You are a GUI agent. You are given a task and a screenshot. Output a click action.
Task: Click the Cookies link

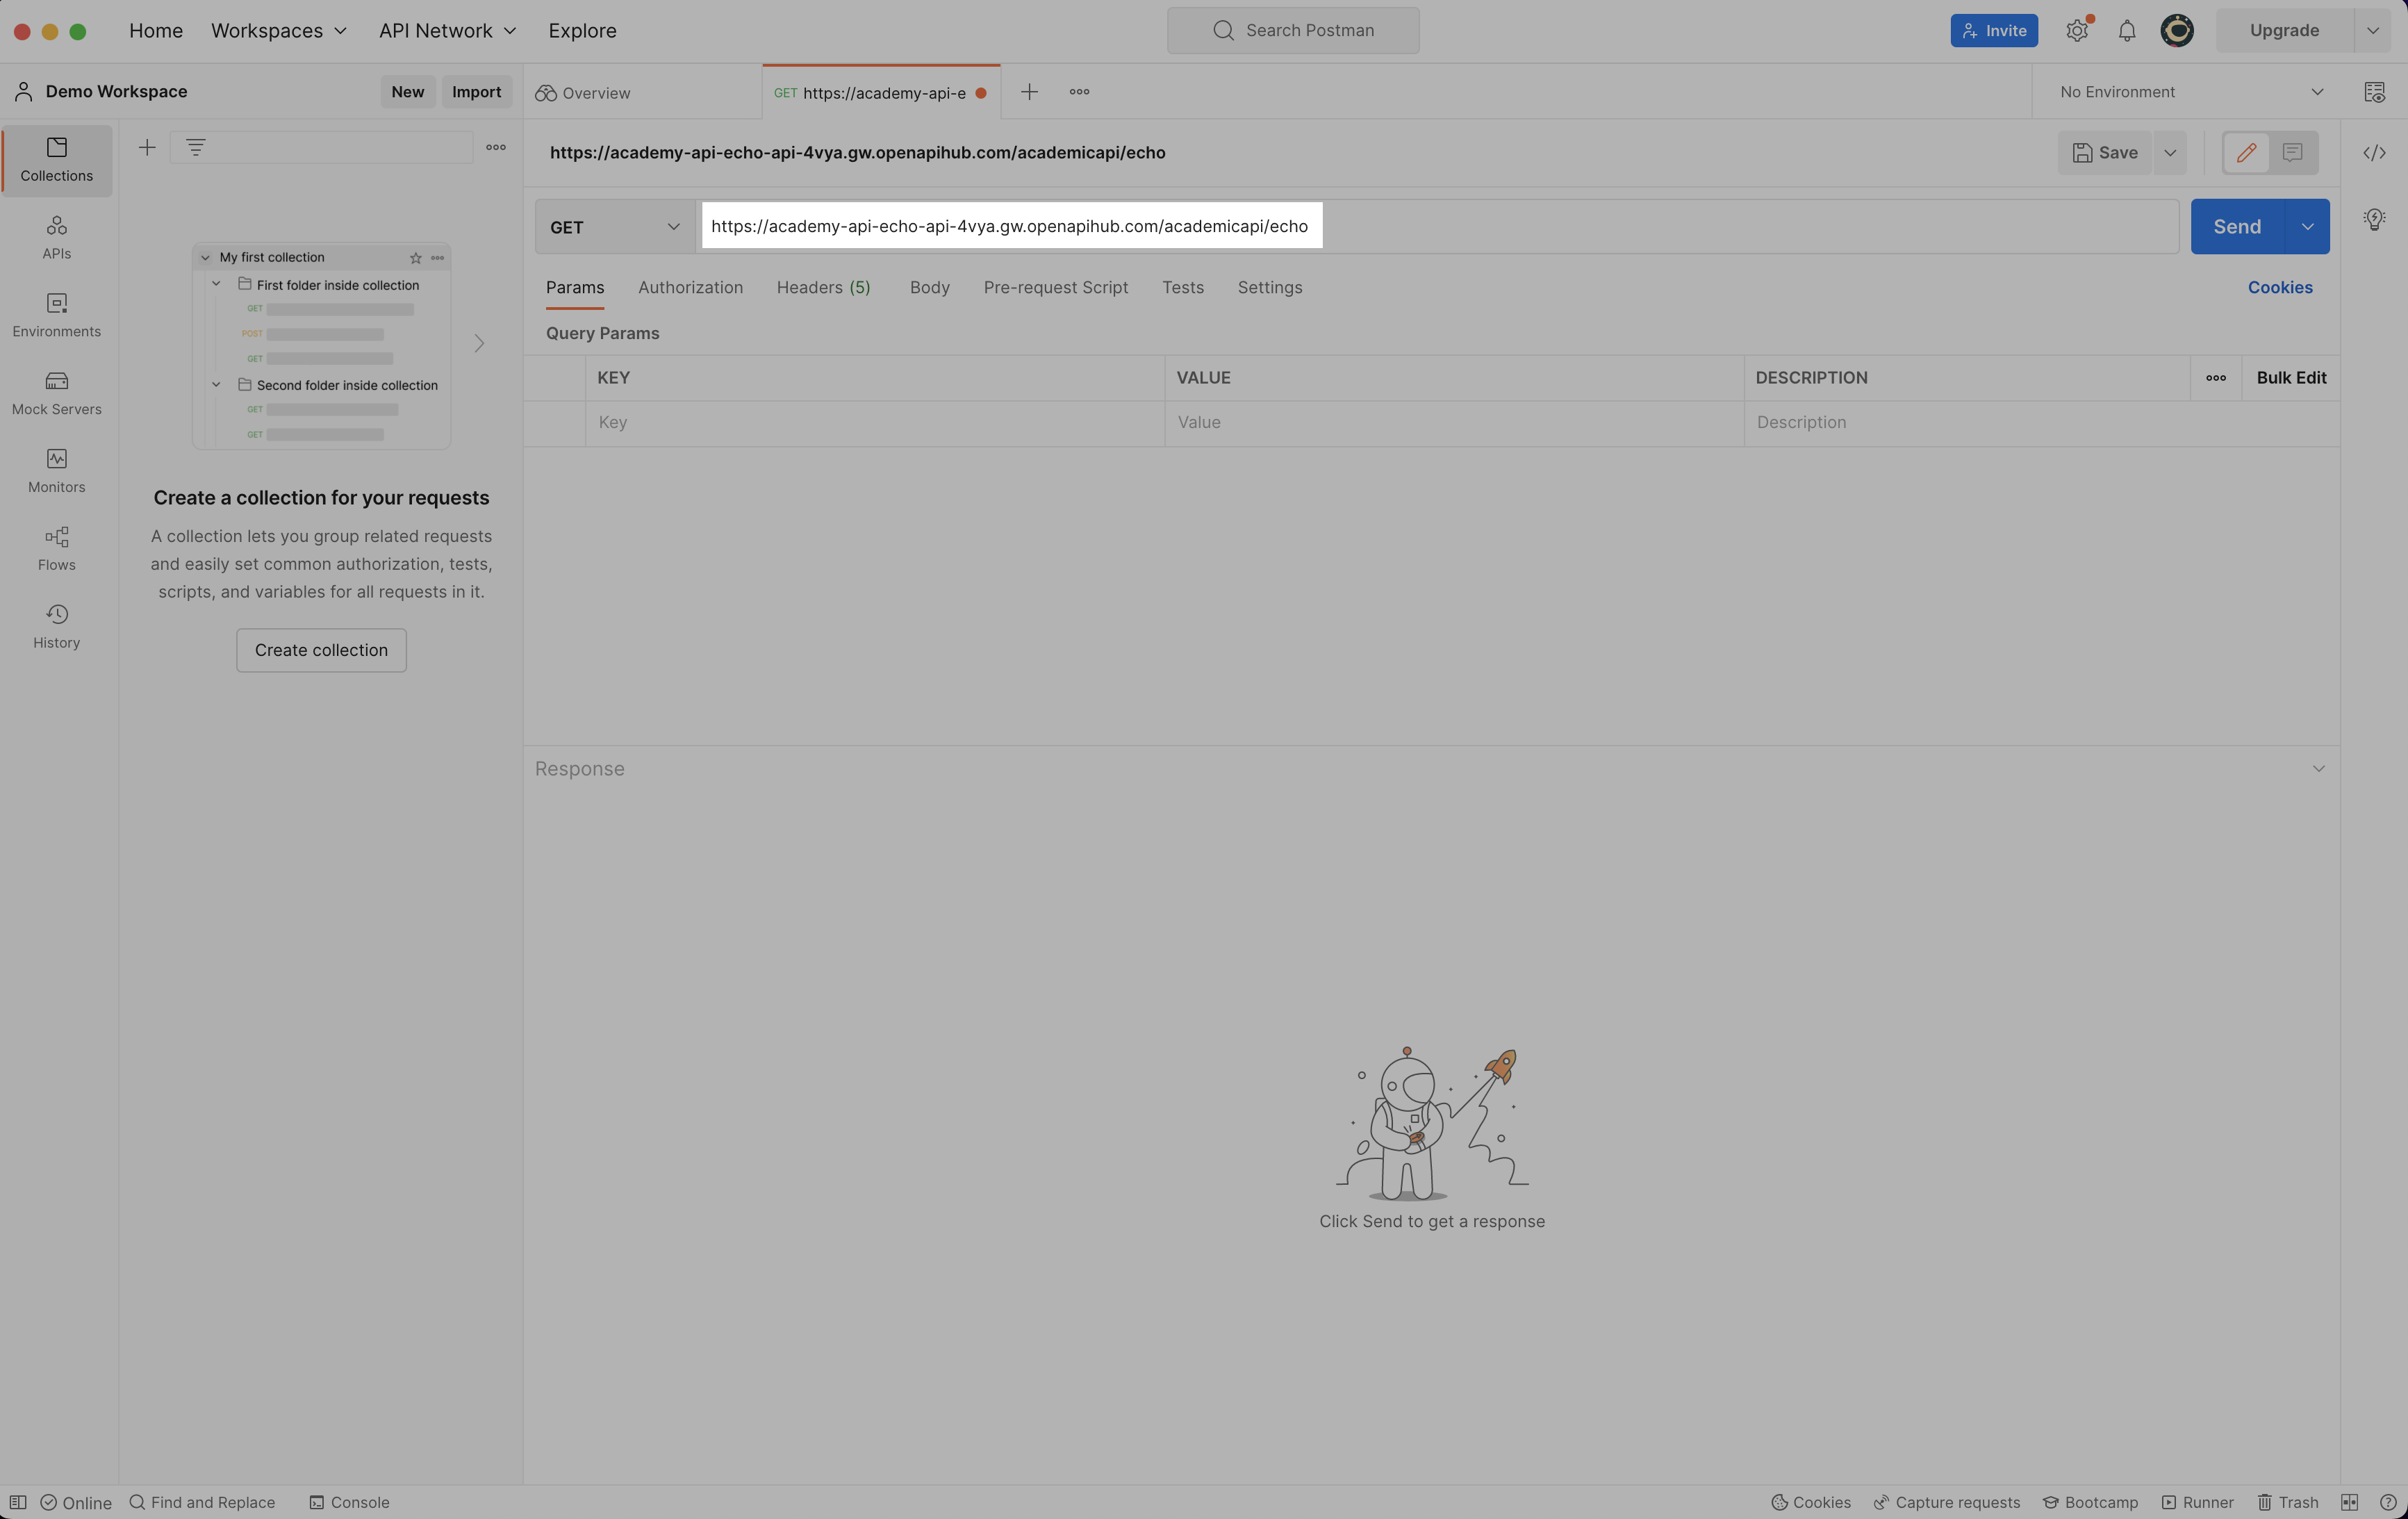click(2279, 288)
